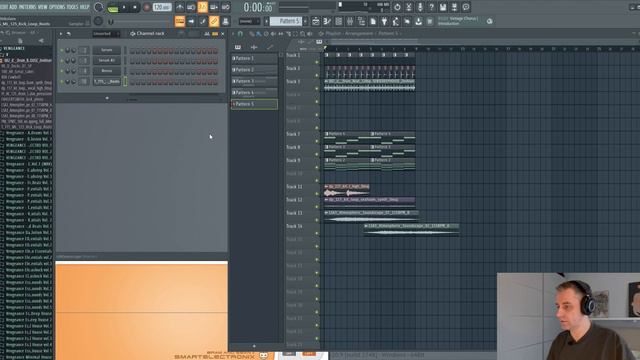Show audio clips via waveform icon in picker

253,47
